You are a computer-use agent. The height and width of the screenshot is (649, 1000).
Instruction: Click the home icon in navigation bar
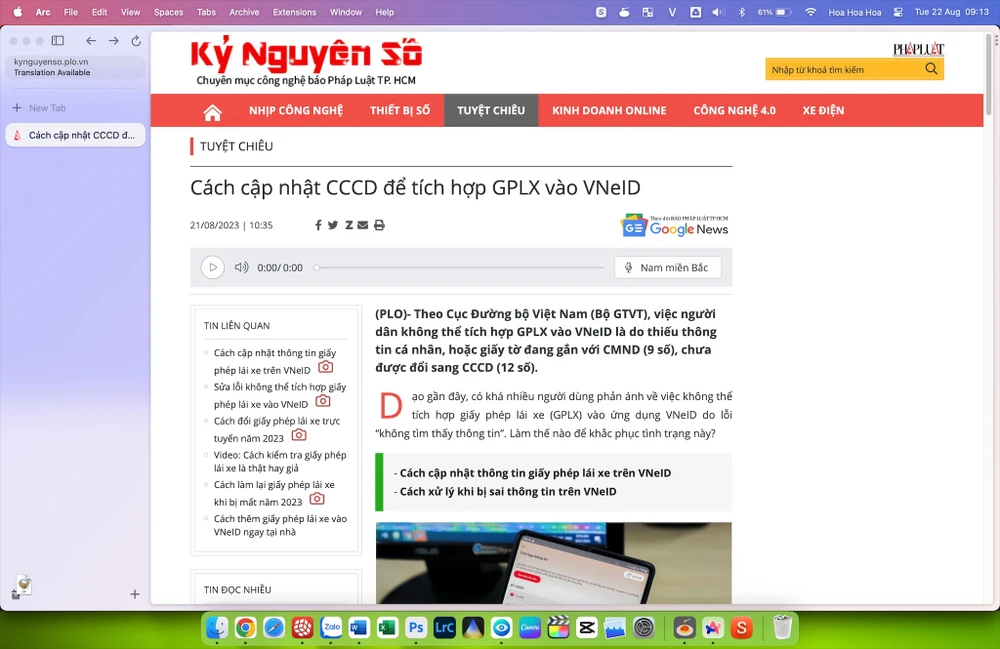(212, 111)
